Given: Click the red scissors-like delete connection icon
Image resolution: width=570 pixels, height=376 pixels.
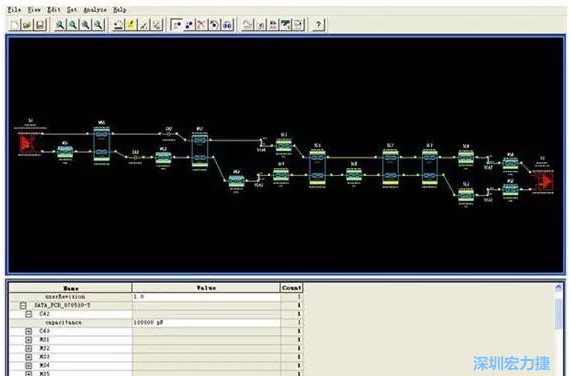Looking at the screenshot, I should point(201,25).
